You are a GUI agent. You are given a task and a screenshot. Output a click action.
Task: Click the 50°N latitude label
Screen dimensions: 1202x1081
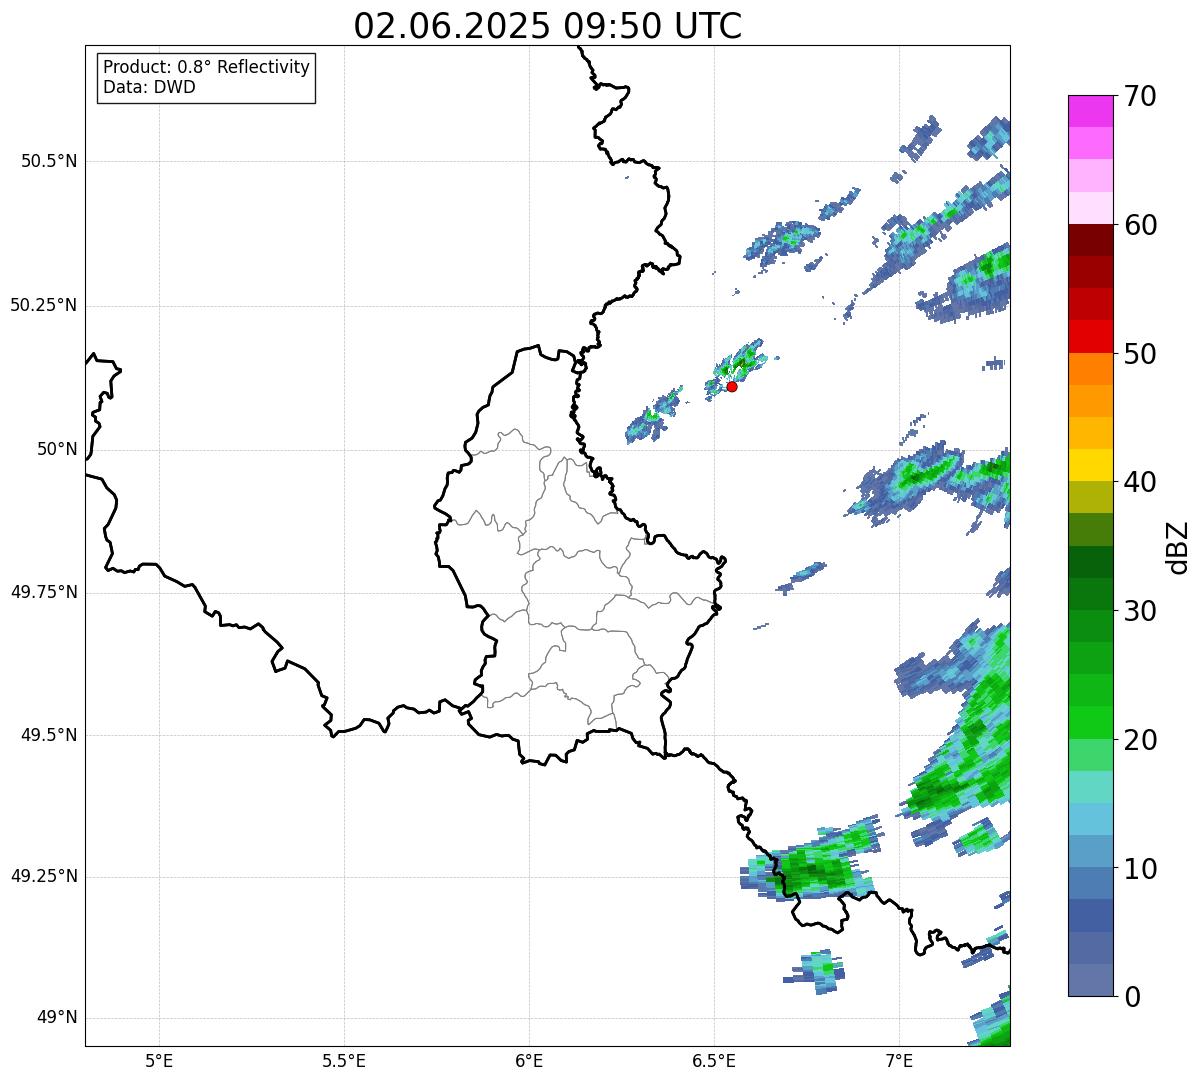[57, 449]
